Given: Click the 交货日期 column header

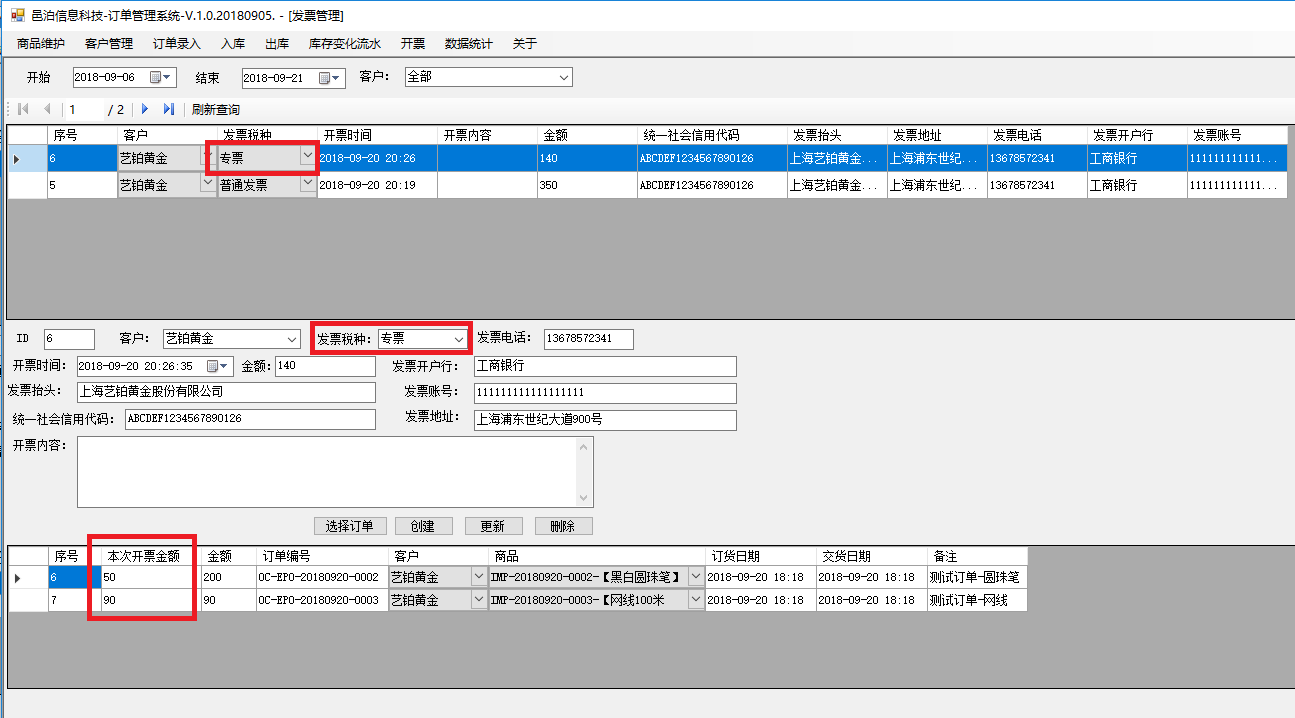Looking at the screenshot, I should (871, 556).
